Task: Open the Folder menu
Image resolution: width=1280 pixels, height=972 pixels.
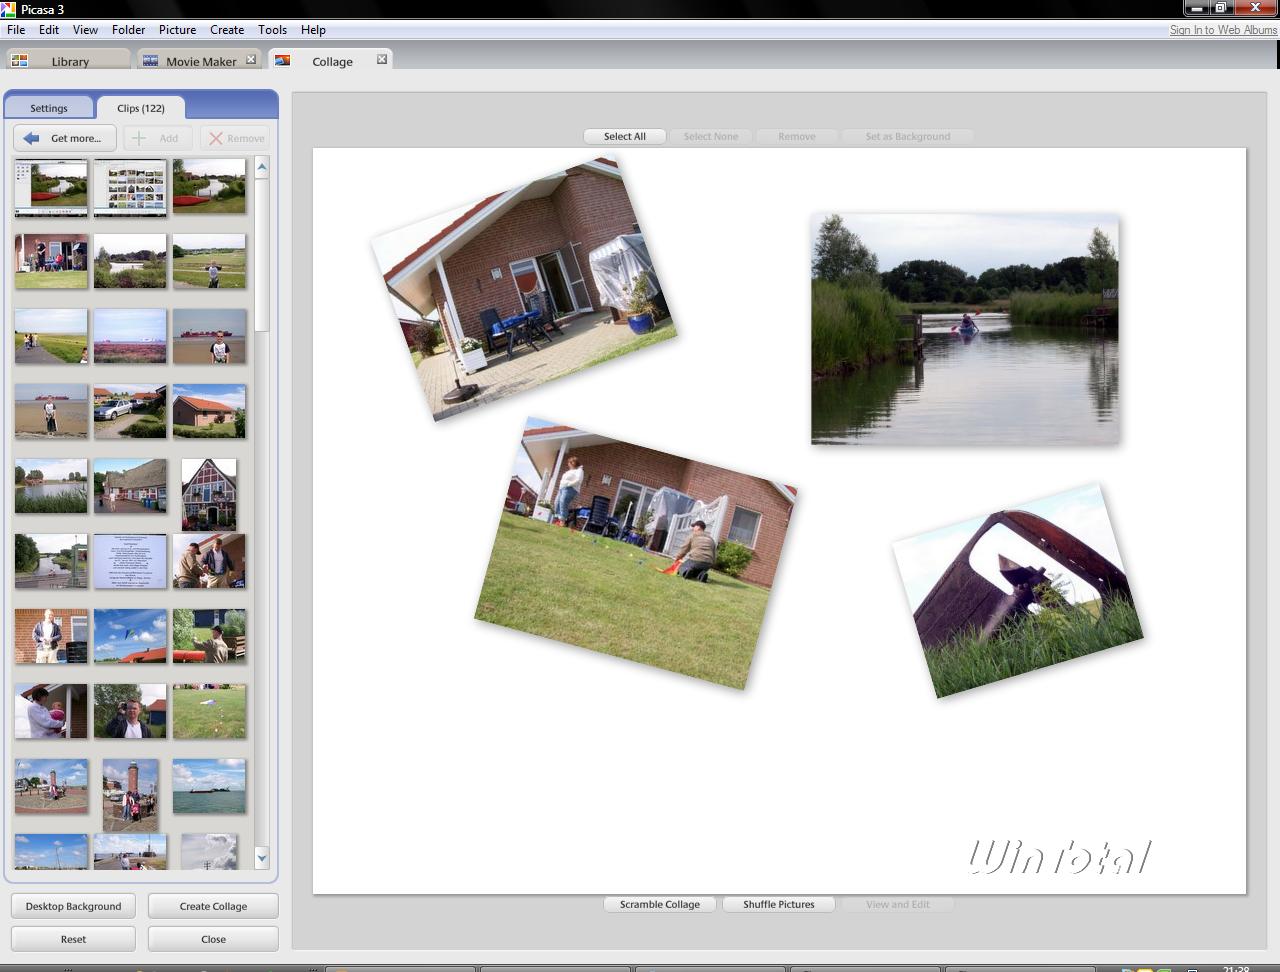Action: tap(128, 30)
